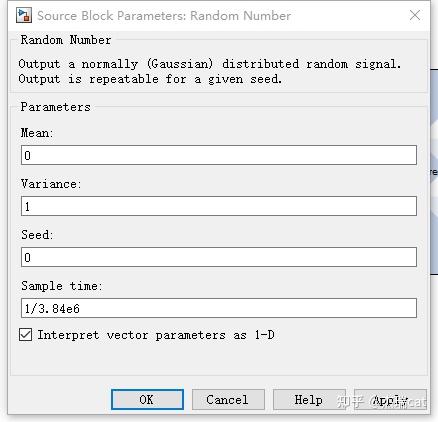Select the Variance input box
Screen dimensions: 438x422
click(x=219, y=206)
